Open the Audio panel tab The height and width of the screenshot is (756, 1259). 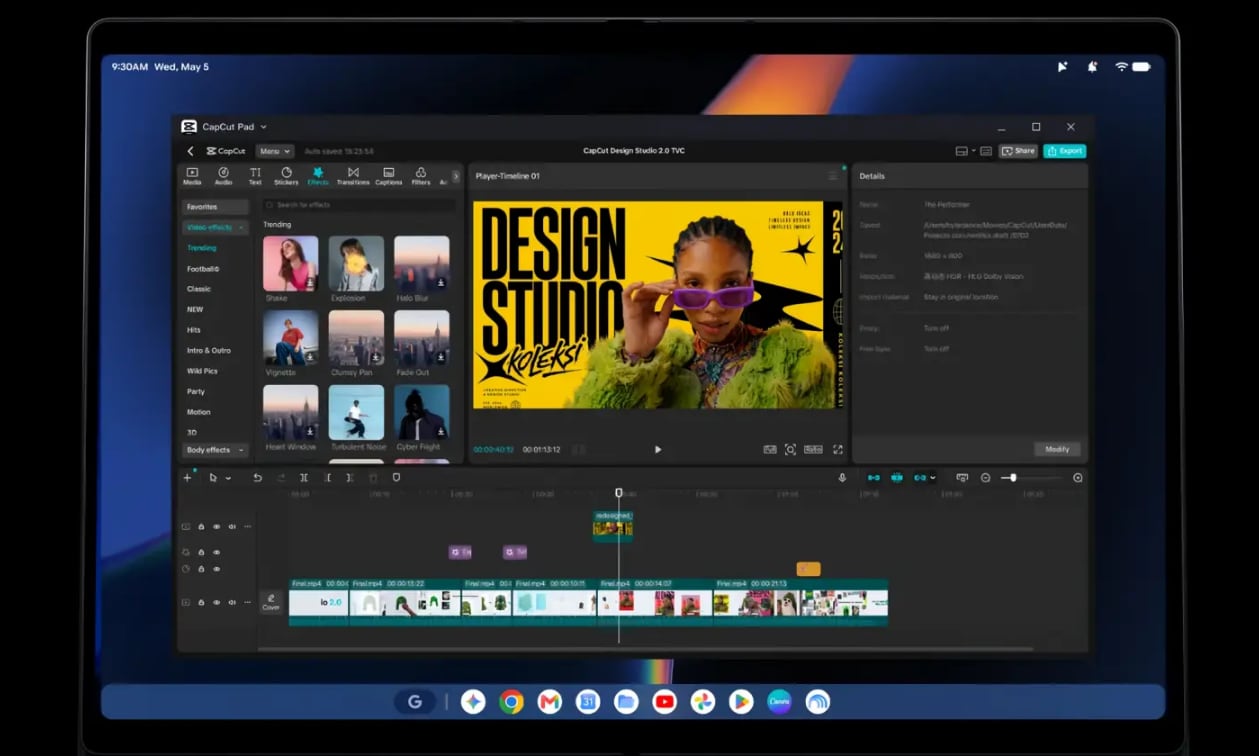pos(223,176)
